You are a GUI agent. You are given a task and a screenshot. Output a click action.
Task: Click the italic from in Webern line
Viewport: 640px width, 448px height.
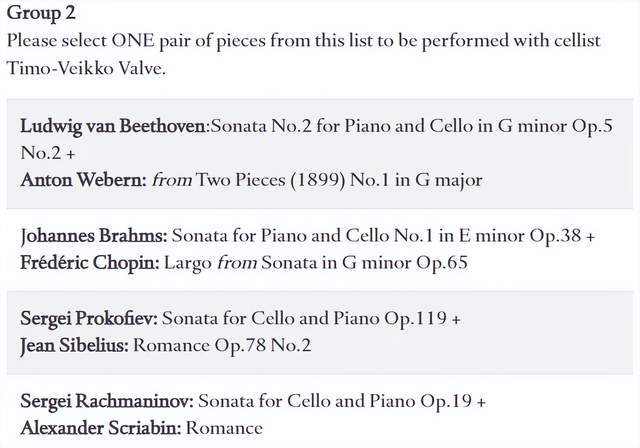click(x=171, y=180)
